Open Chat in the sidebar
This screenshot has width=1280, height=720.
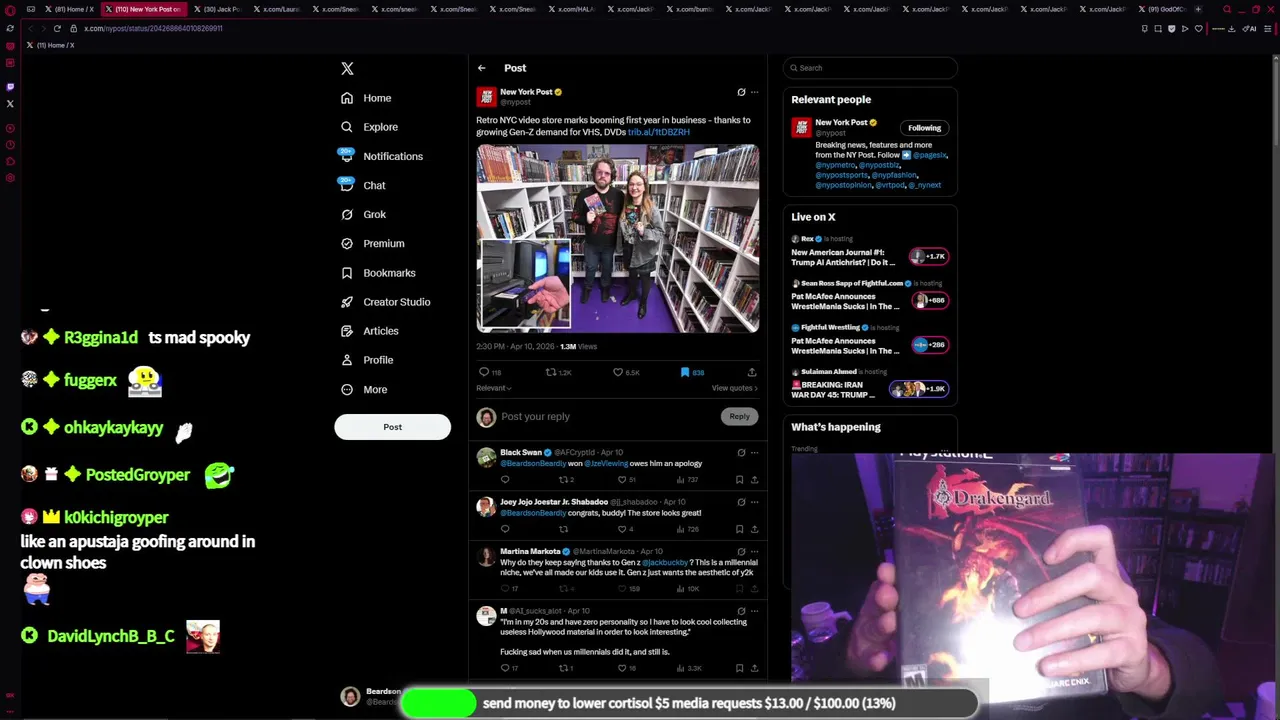363,185
